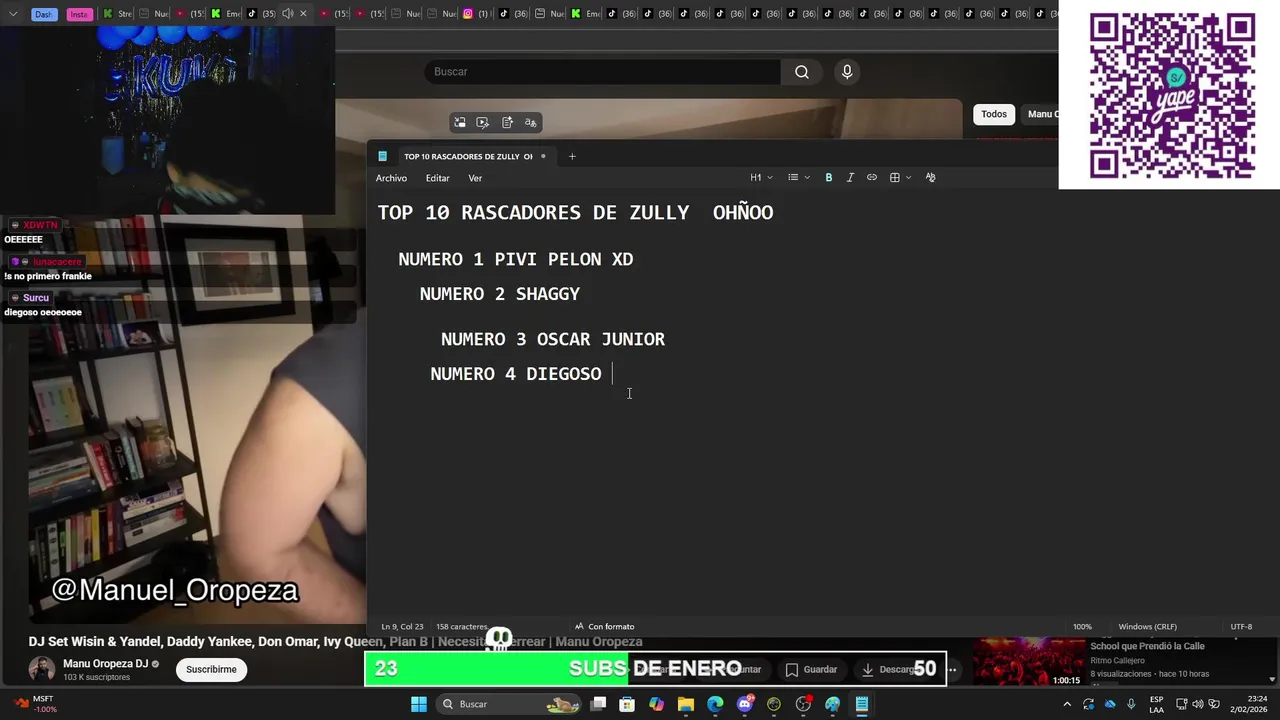Image resolution: width=1280 pixels, height=720 pixels.
Task: Open the Windows Start menu
Action: (419, 704)
